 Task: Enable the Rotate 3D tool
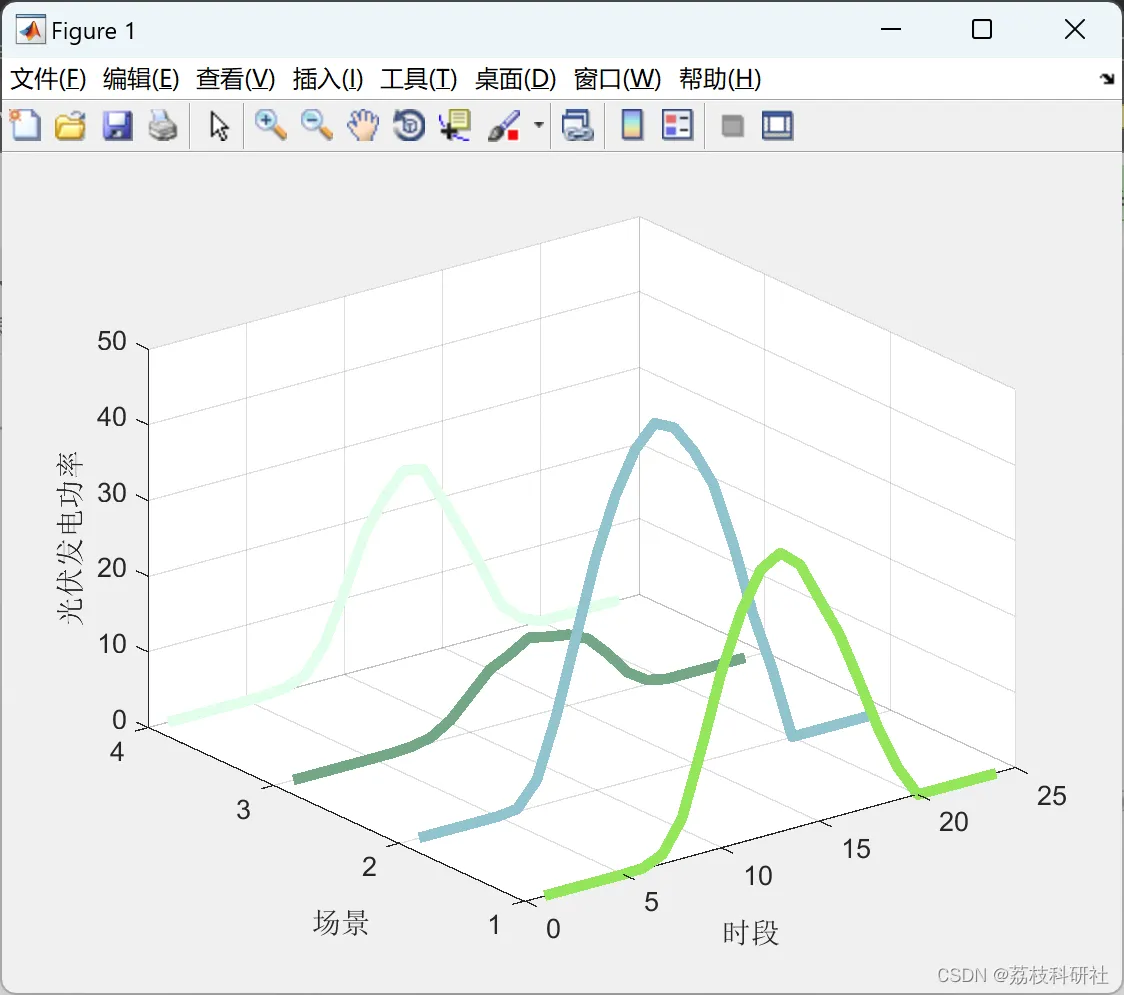click(x=409, y=125)
